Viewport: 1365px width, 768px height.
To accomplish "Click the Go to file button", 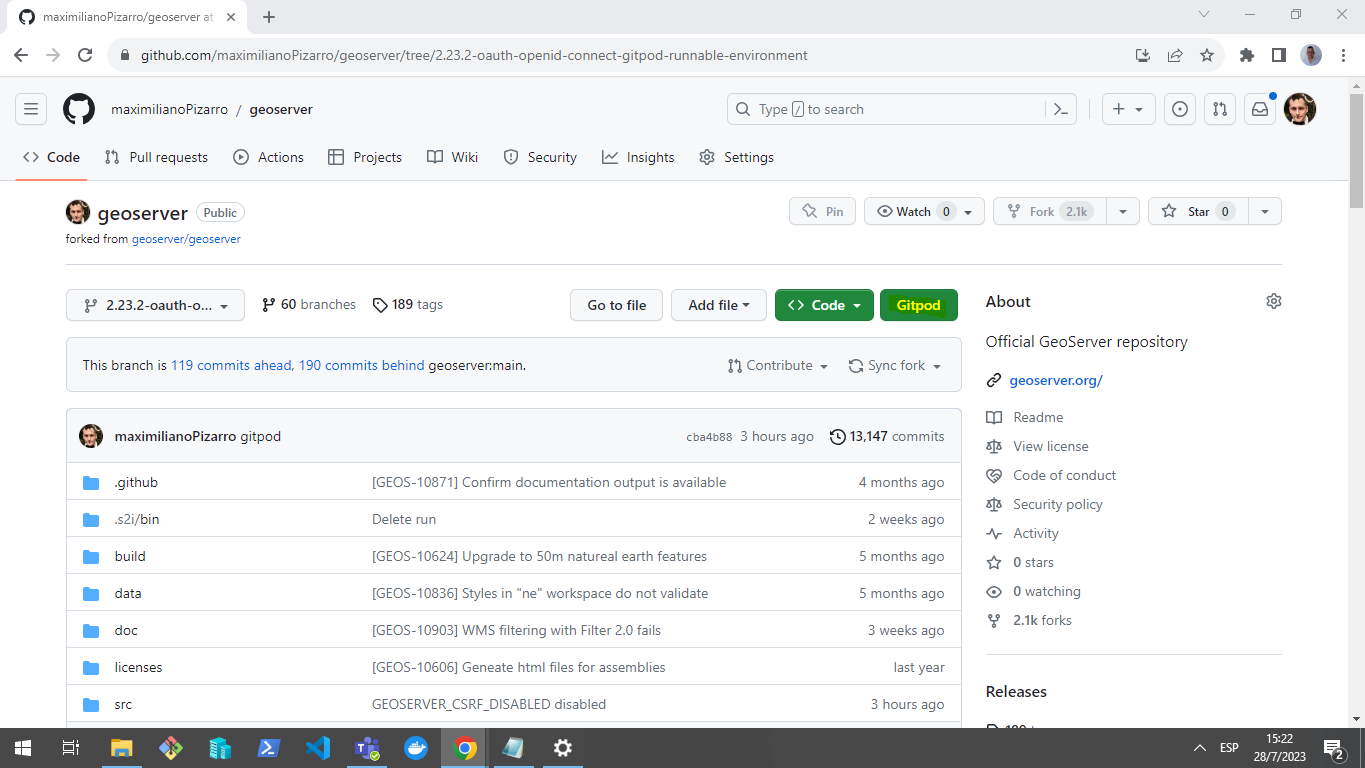I will pyautogui.click(x=616, y=305).
